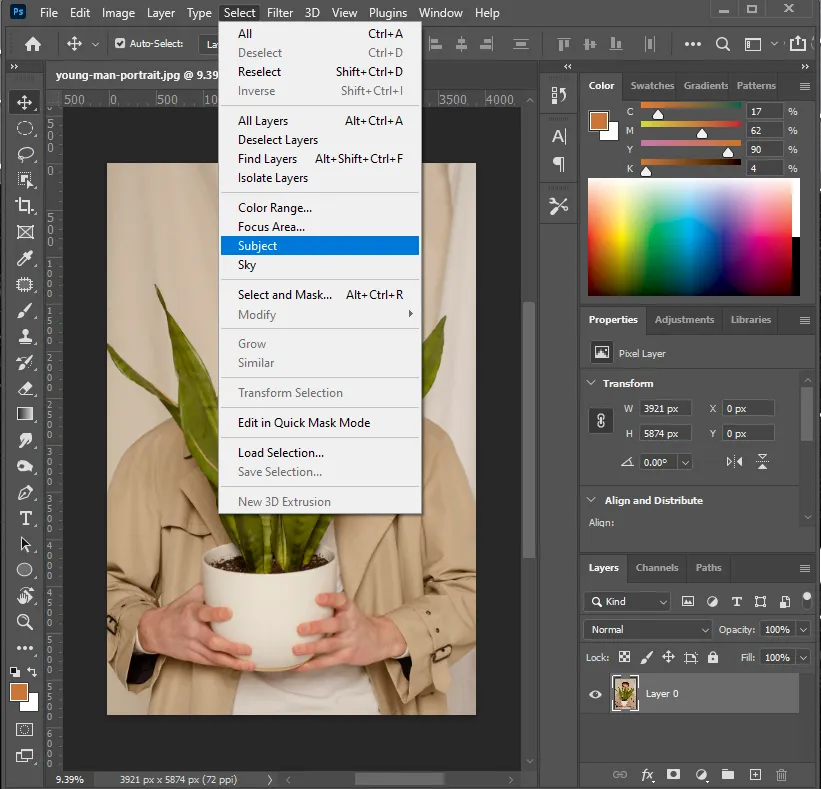Viewport: 821px width, 789px height.
Task: Switch to the Channels tab
Action: [x=657, y=568]
